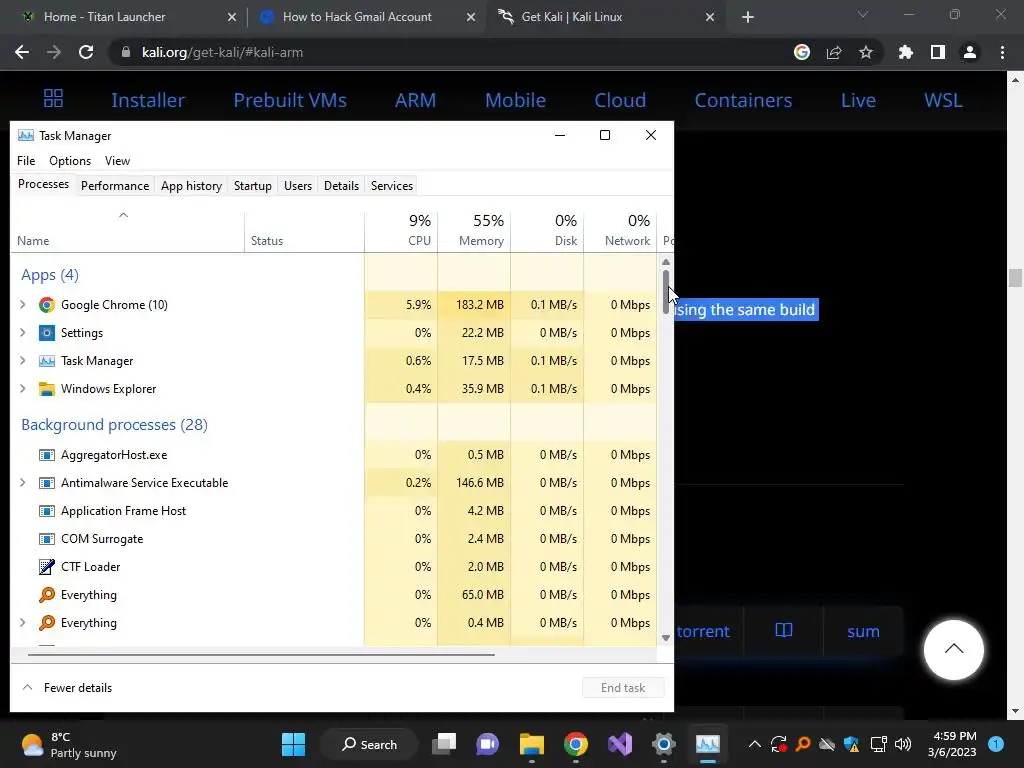Open Task View on the taskbar
This screenshot has height=768, width=1024.
coord(444,744)
